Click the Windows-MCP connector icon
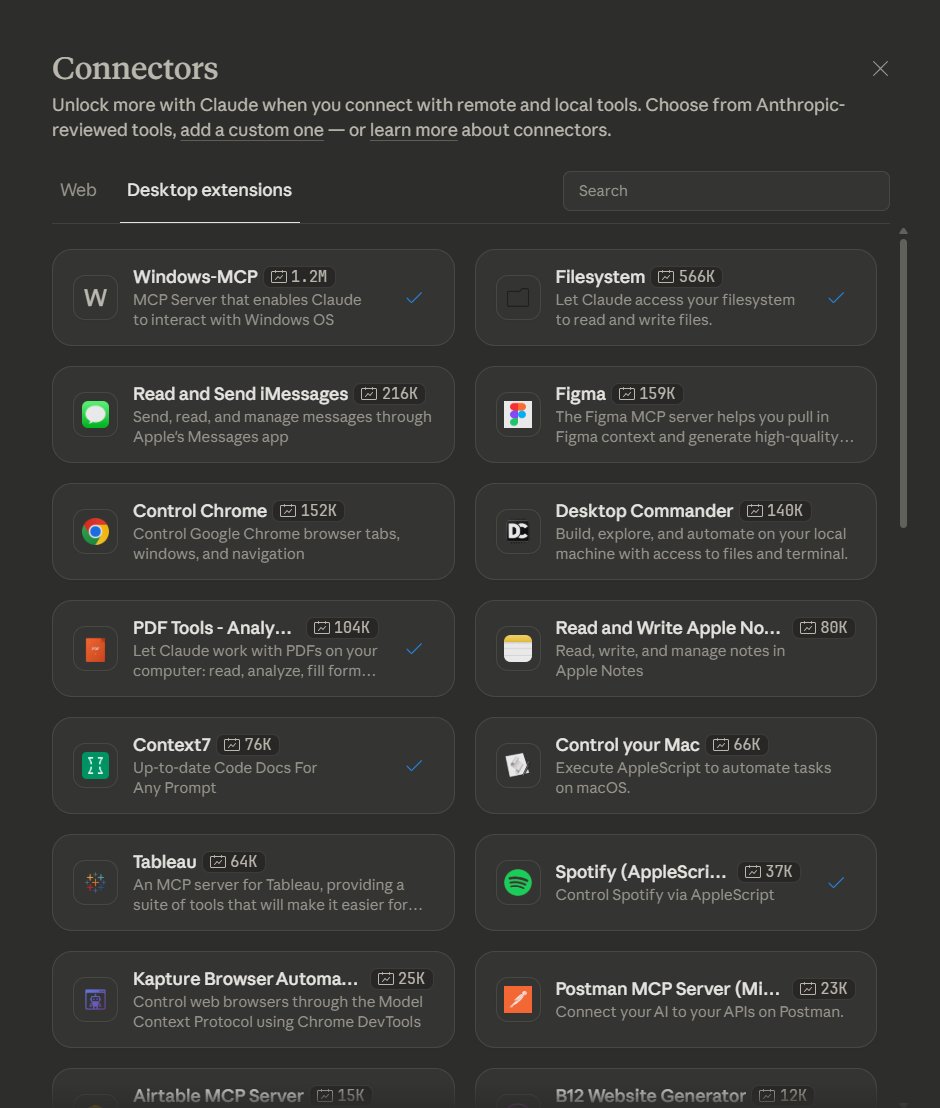Screen dimensions: 940x1108 tap(95, 297)
